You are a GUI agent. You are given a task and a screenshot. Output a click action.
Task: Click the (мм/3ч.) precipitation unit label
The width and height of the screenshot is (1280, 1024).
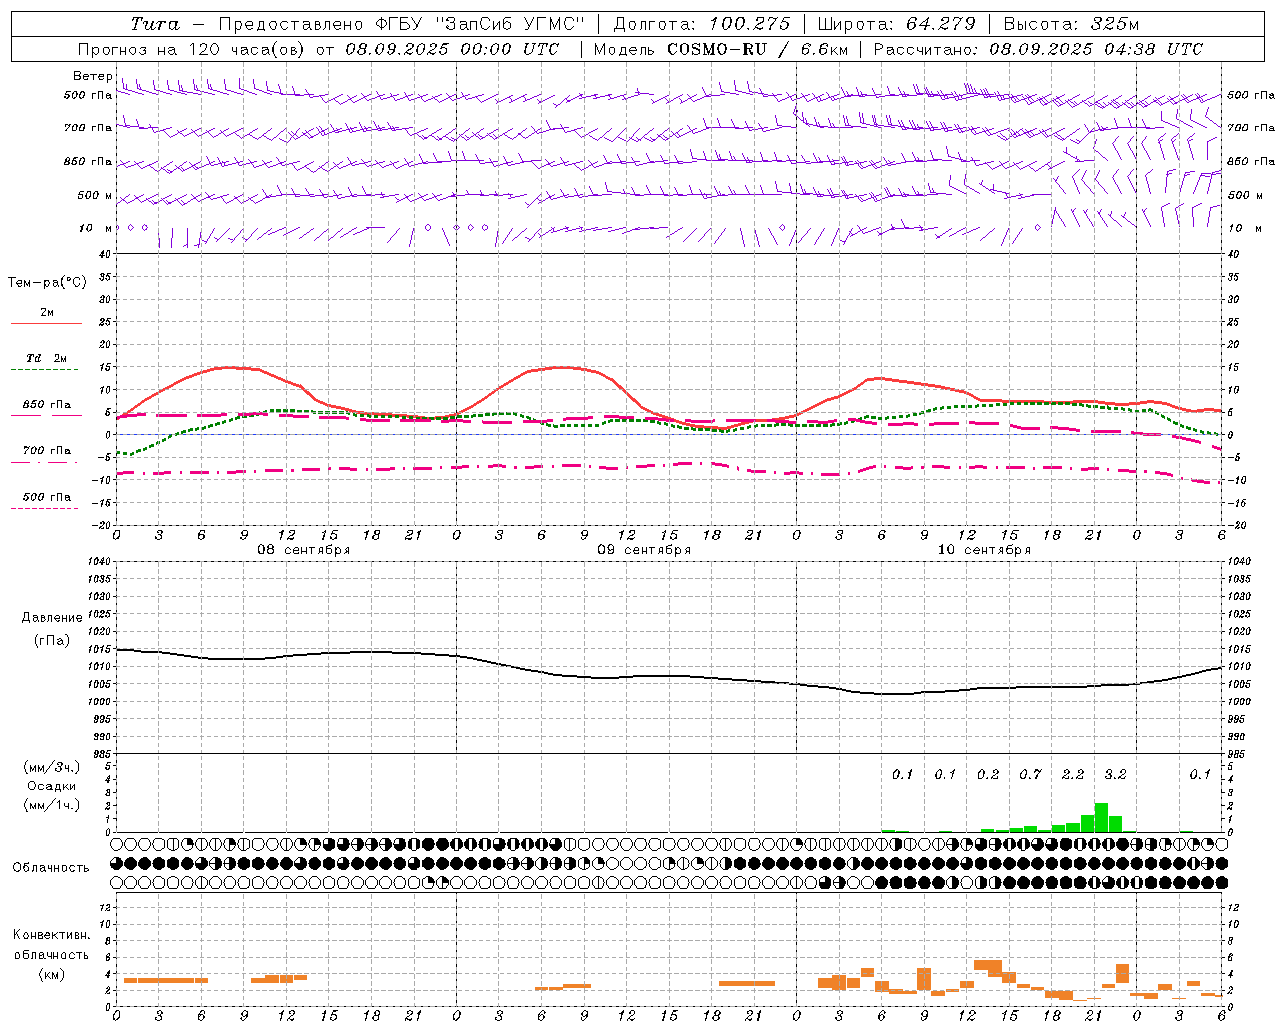point(52,767)
